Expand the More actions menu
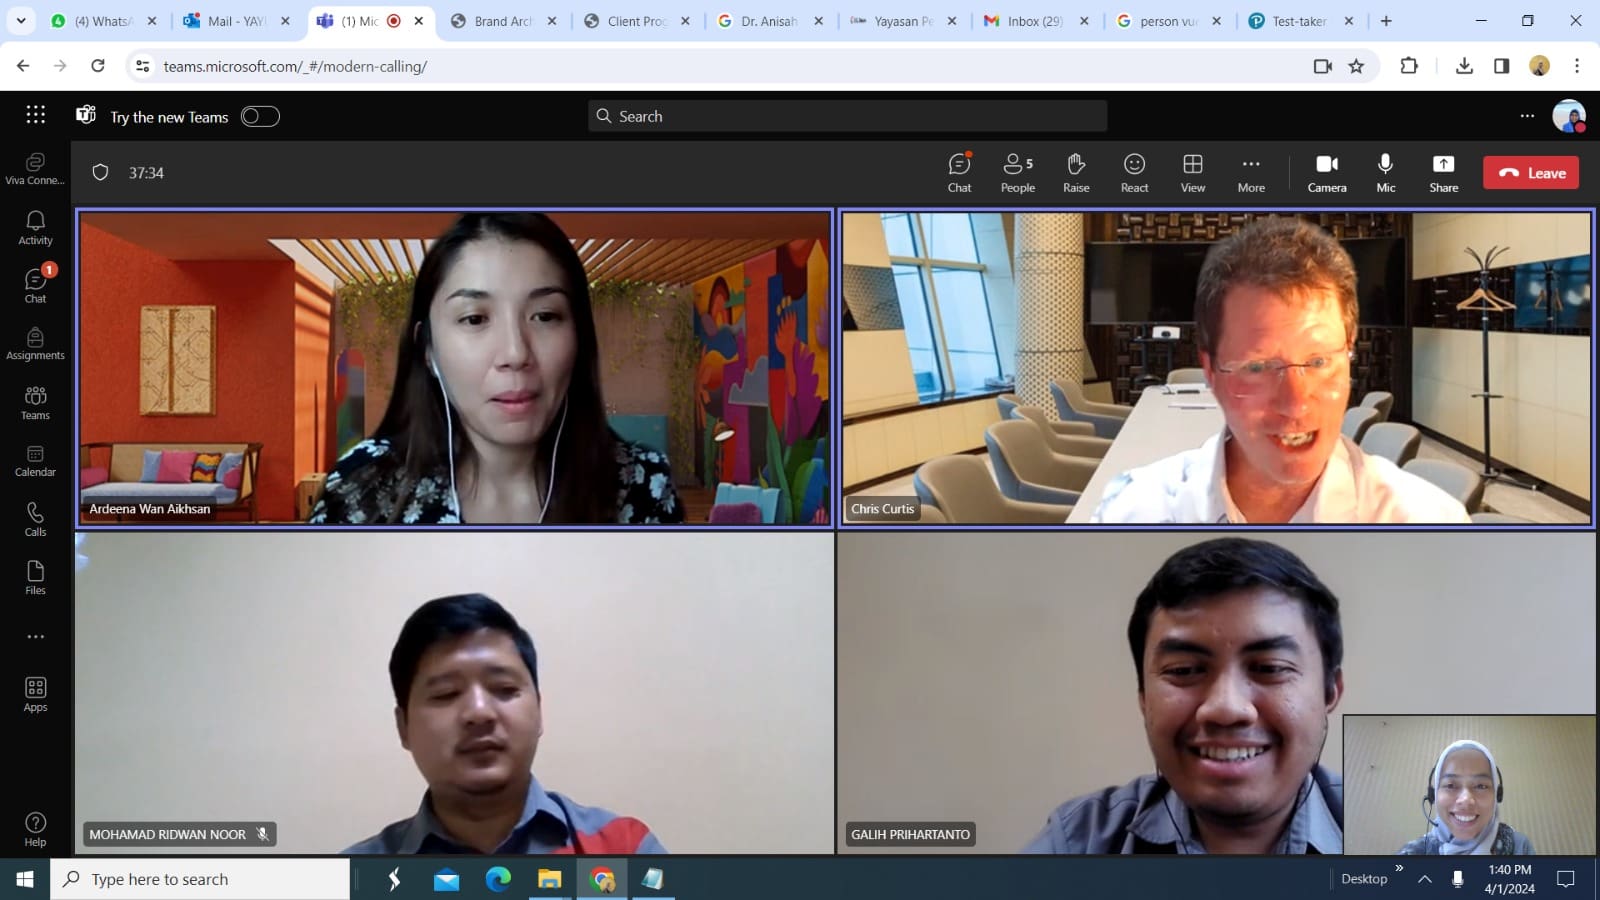Viewport: 1600px width, 900px height. click(1251, 172)
